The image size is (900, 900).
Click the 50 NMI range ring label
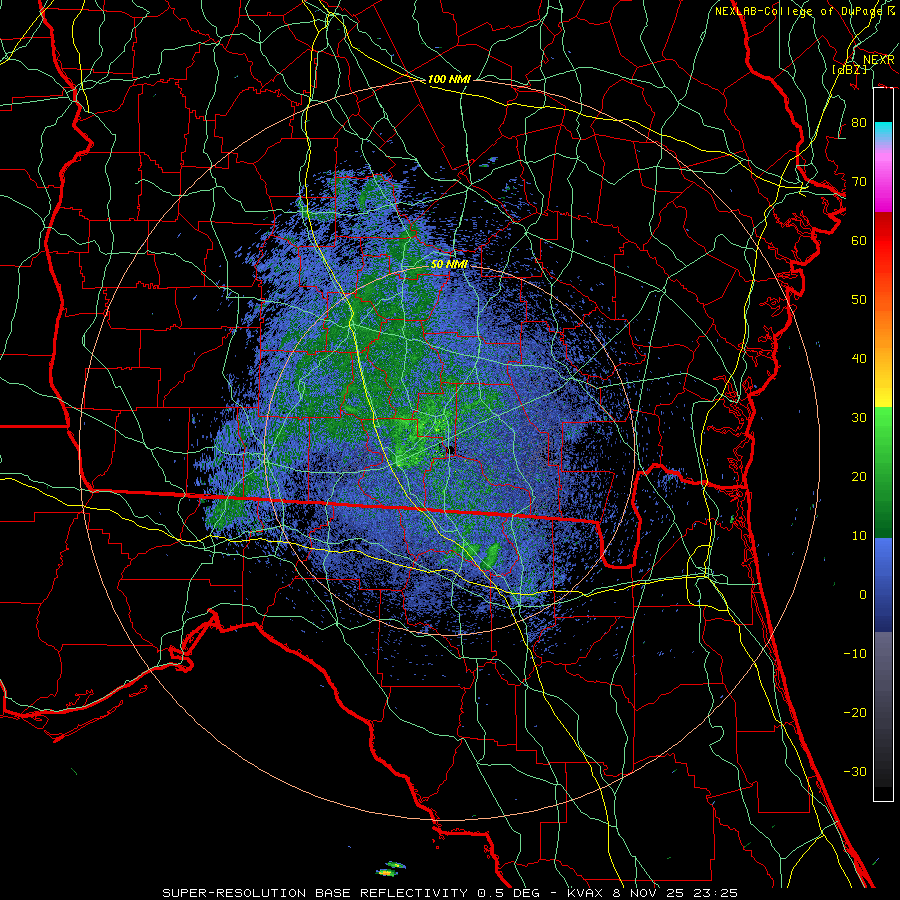pos(449,264)
